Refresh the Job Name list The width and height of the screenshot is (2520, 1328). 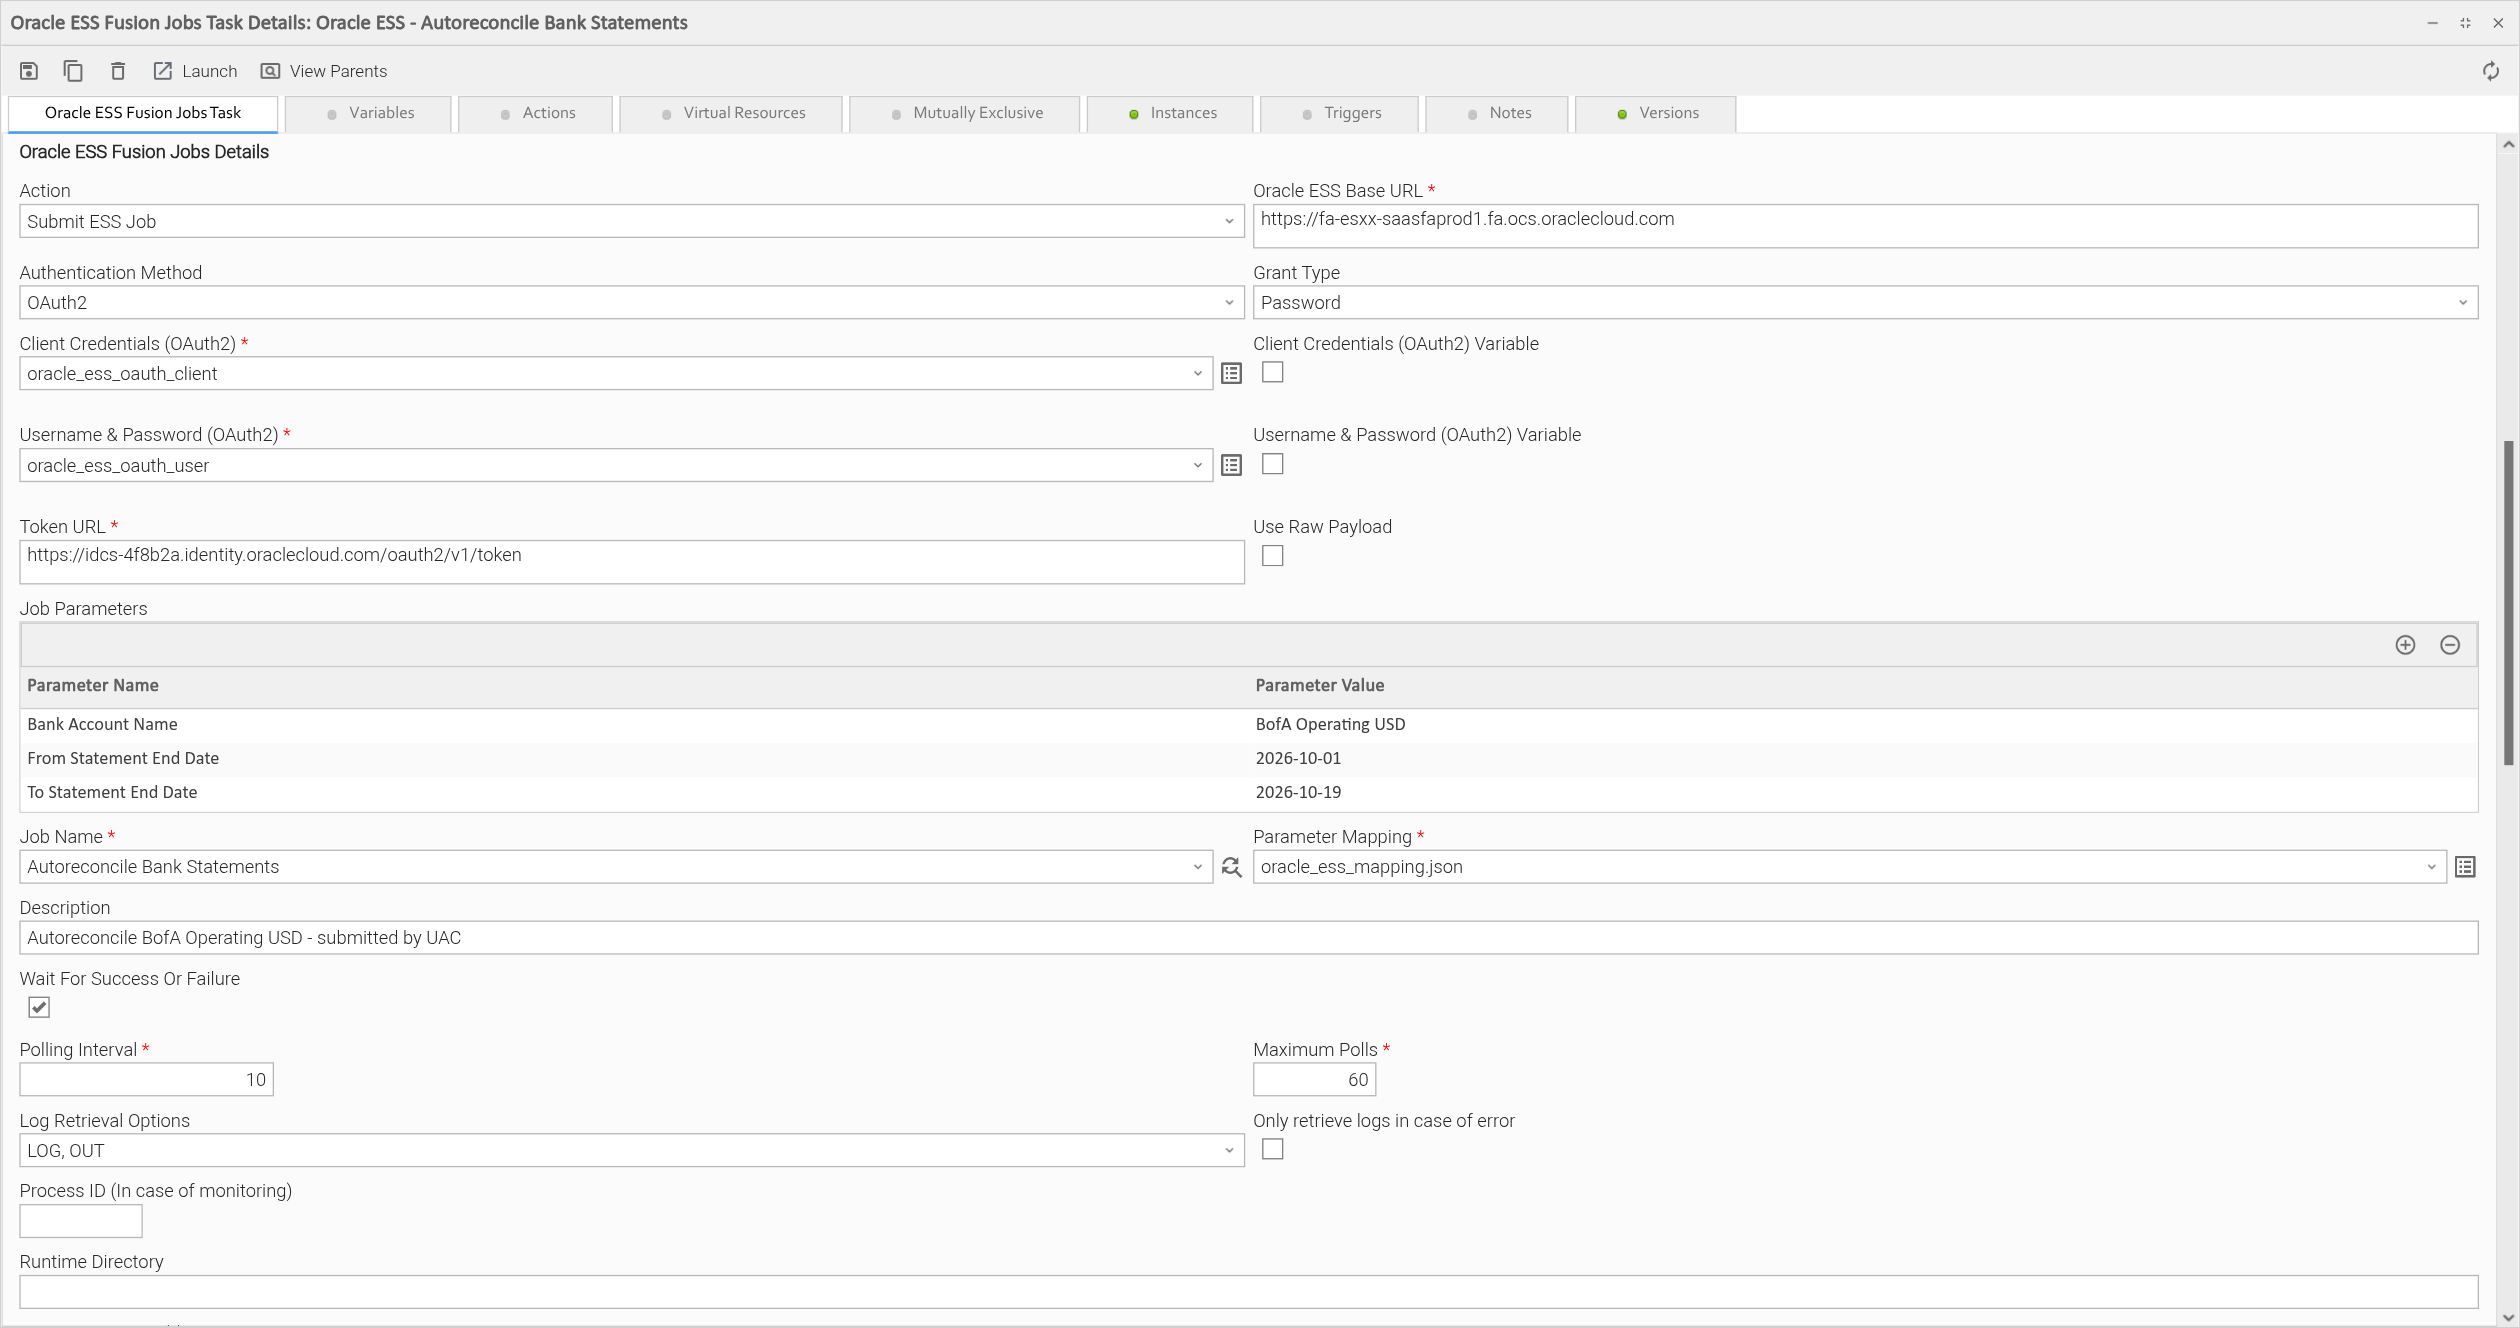coord(1231,867)
